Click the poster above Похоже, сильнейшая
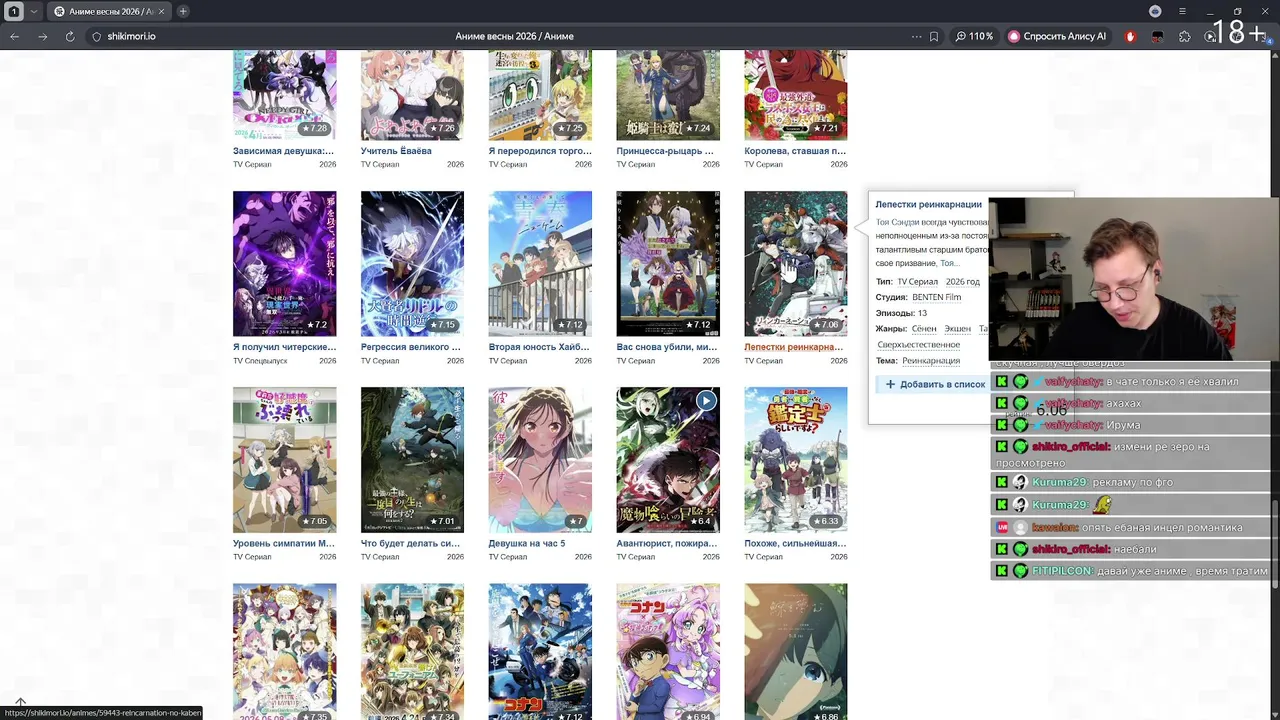1280x720 pixels. click(x=796, y=460)
